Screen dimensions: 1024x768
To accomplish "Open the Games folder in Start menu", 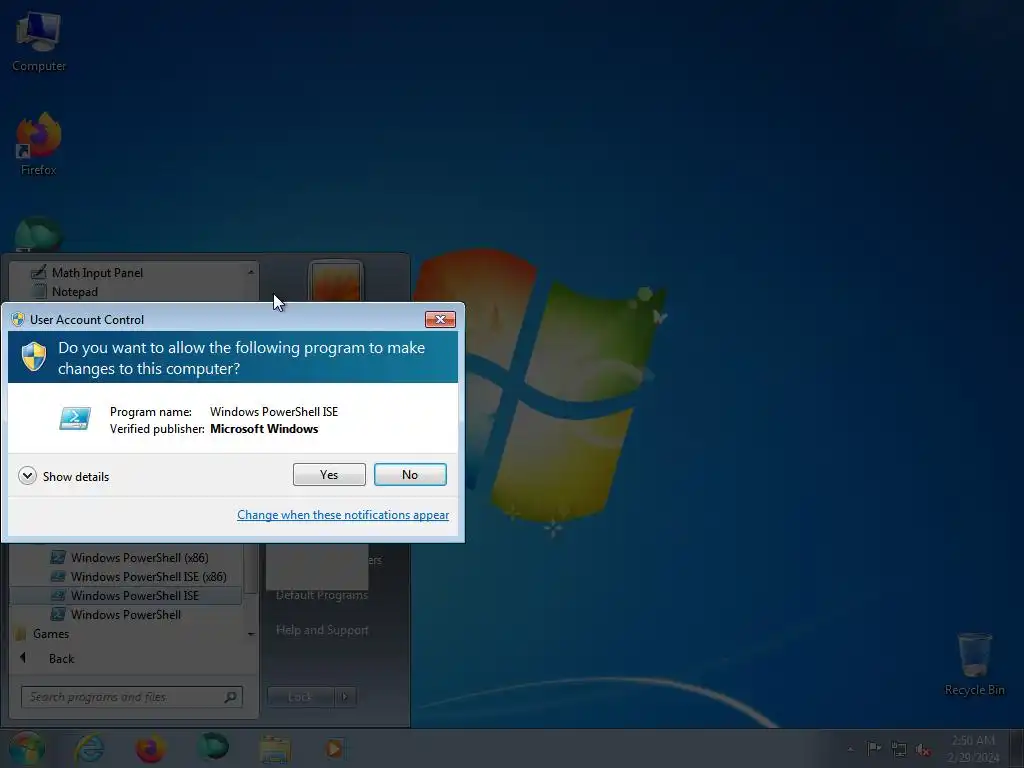I will pos(51,633).
